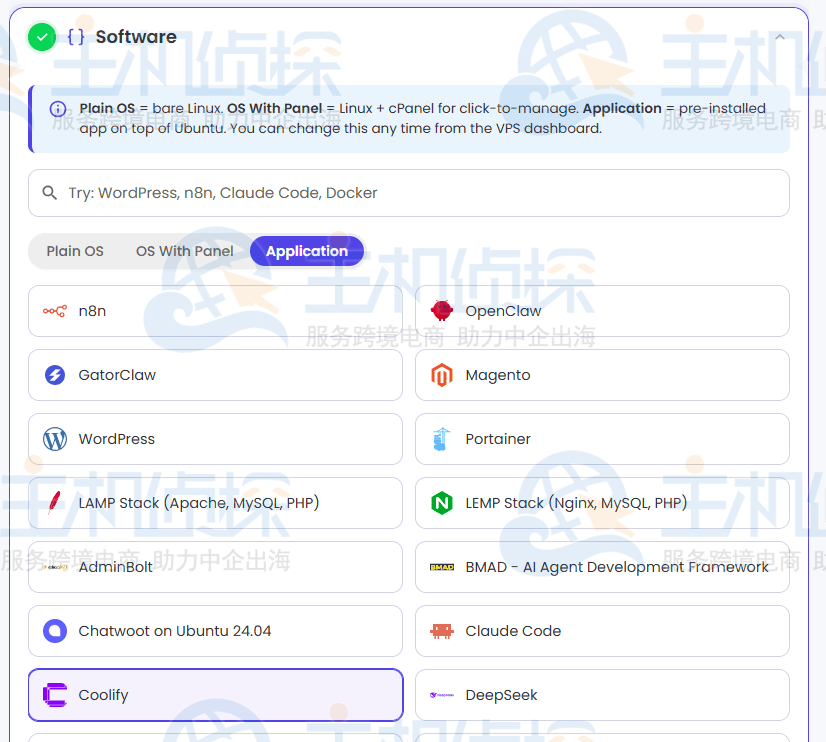
Task: Click the Portainer crane icon
Action: 441,439
